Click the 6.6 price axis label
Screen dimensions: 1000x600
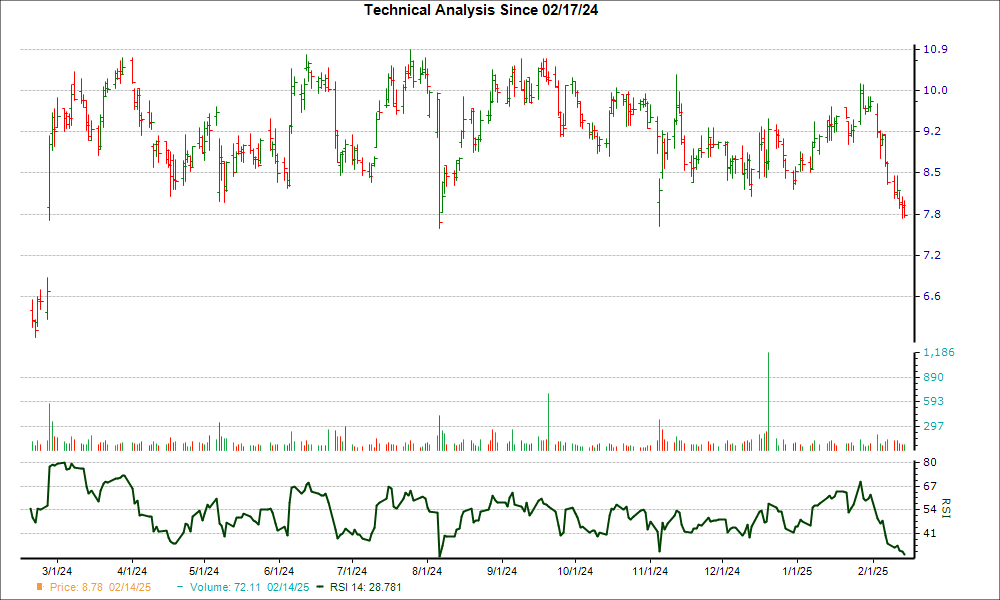click(932, 296)
